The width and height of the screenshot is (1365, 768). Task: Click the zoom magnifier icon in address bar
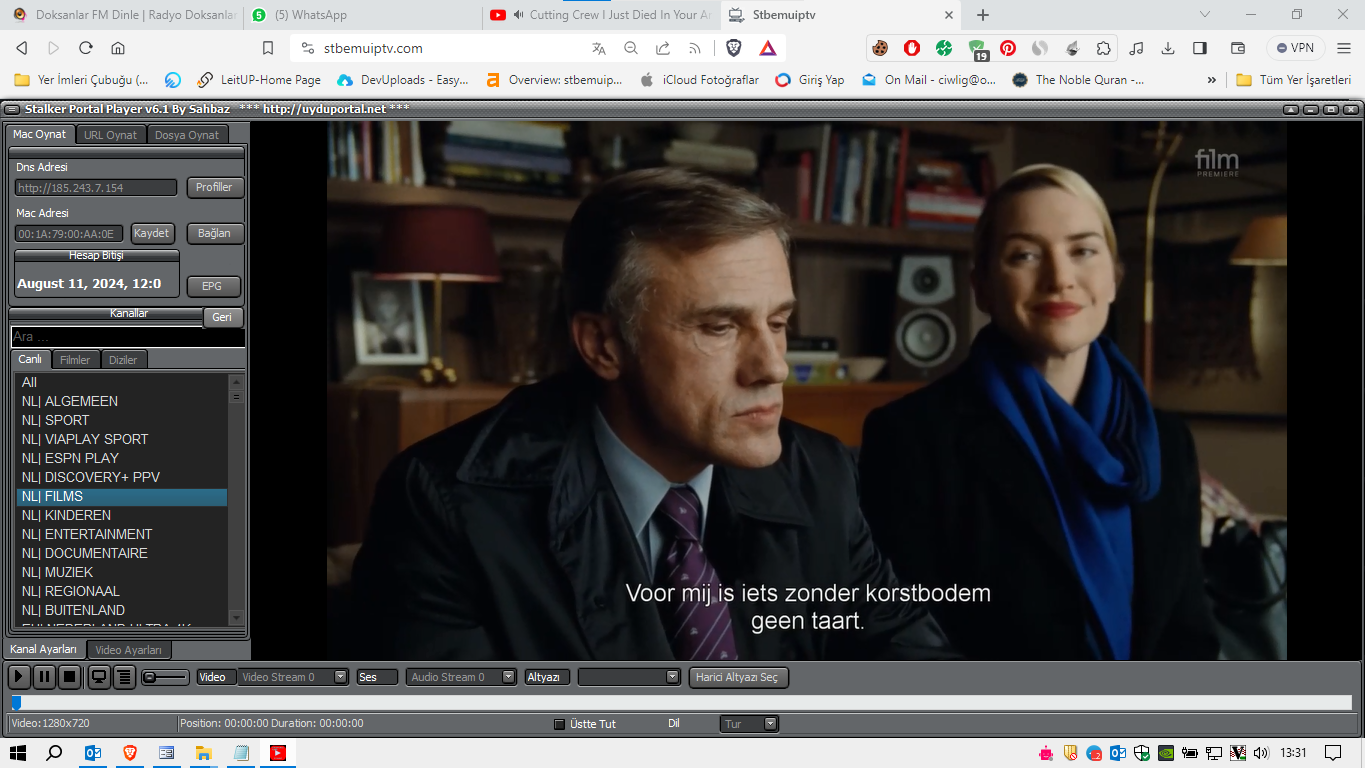tap(631, 48)
